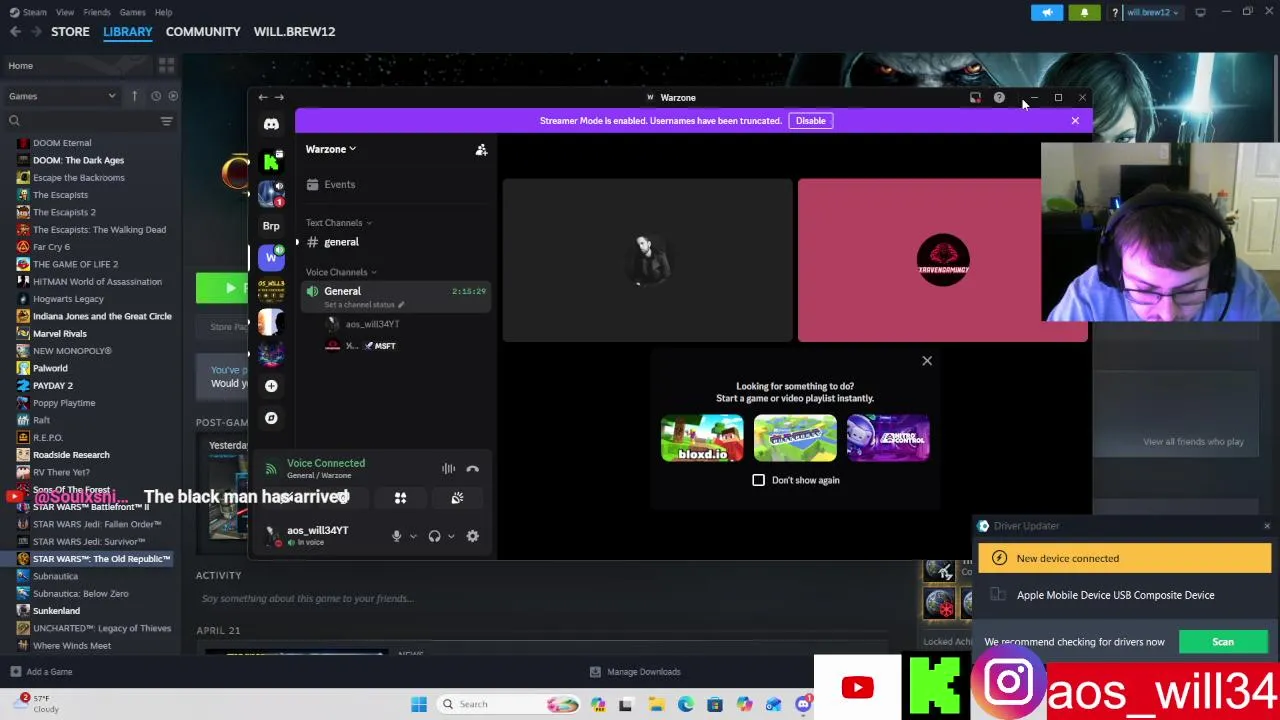Open Games menu in Steam menu bar

(x=132, y=12)
